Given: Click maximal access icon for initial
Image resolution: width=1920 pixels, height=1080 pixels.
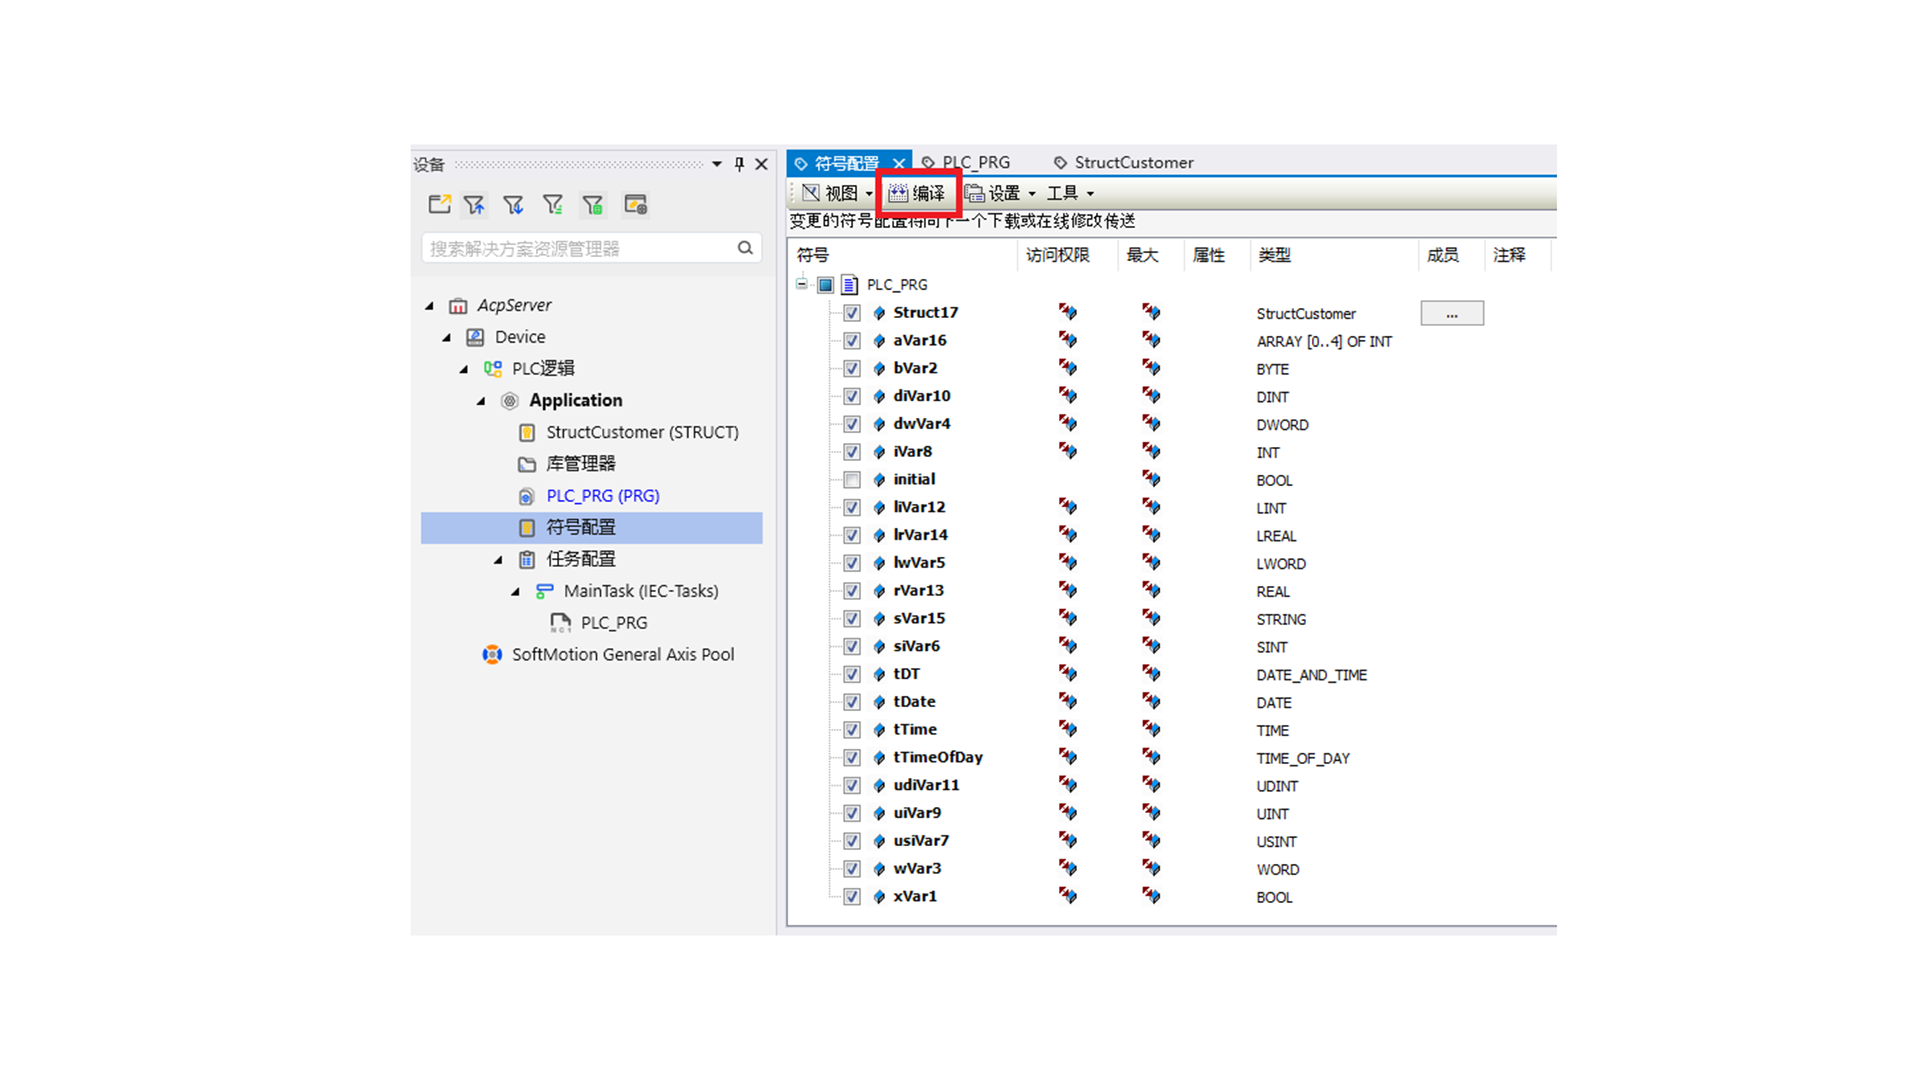Looking at the screenshot, I should pos(1151,480).
